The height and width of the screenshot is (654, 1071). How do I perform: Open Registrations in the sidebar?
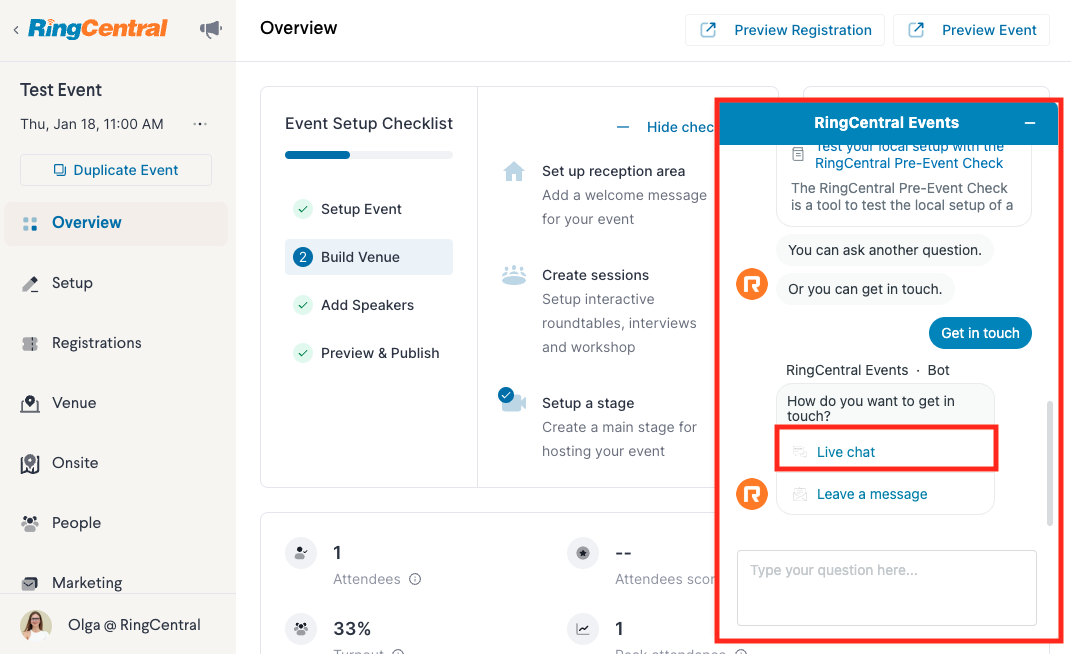tap(96, 343)
